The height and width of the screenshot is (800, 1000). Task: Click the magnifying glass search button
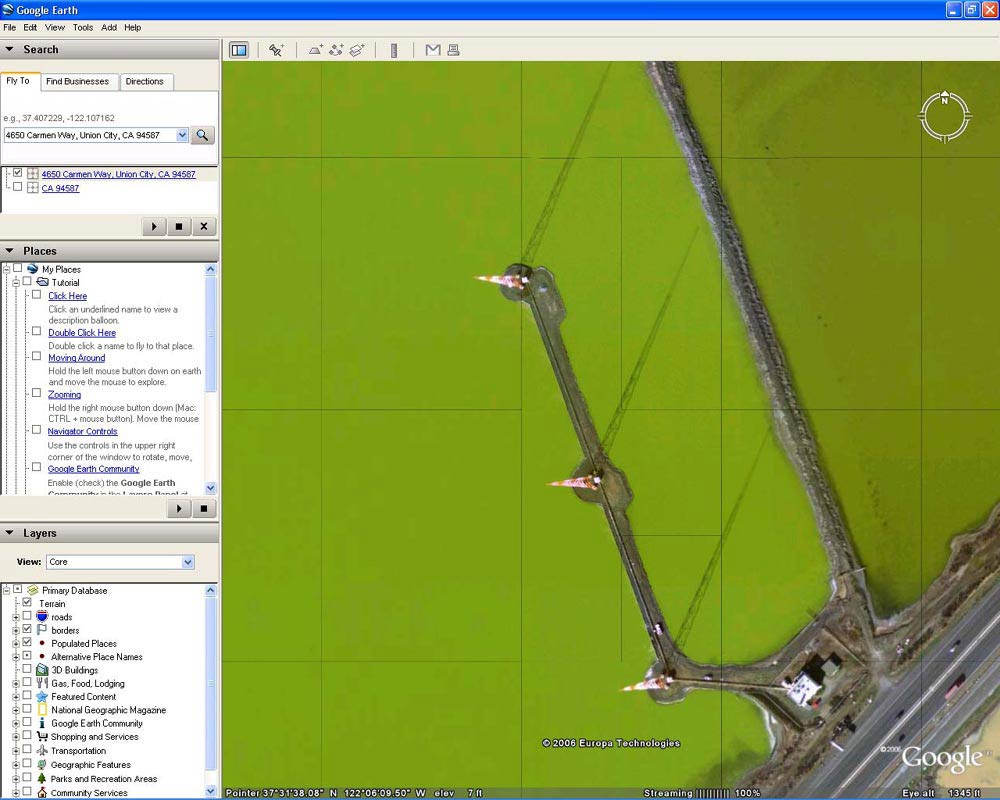pos(202,135)
